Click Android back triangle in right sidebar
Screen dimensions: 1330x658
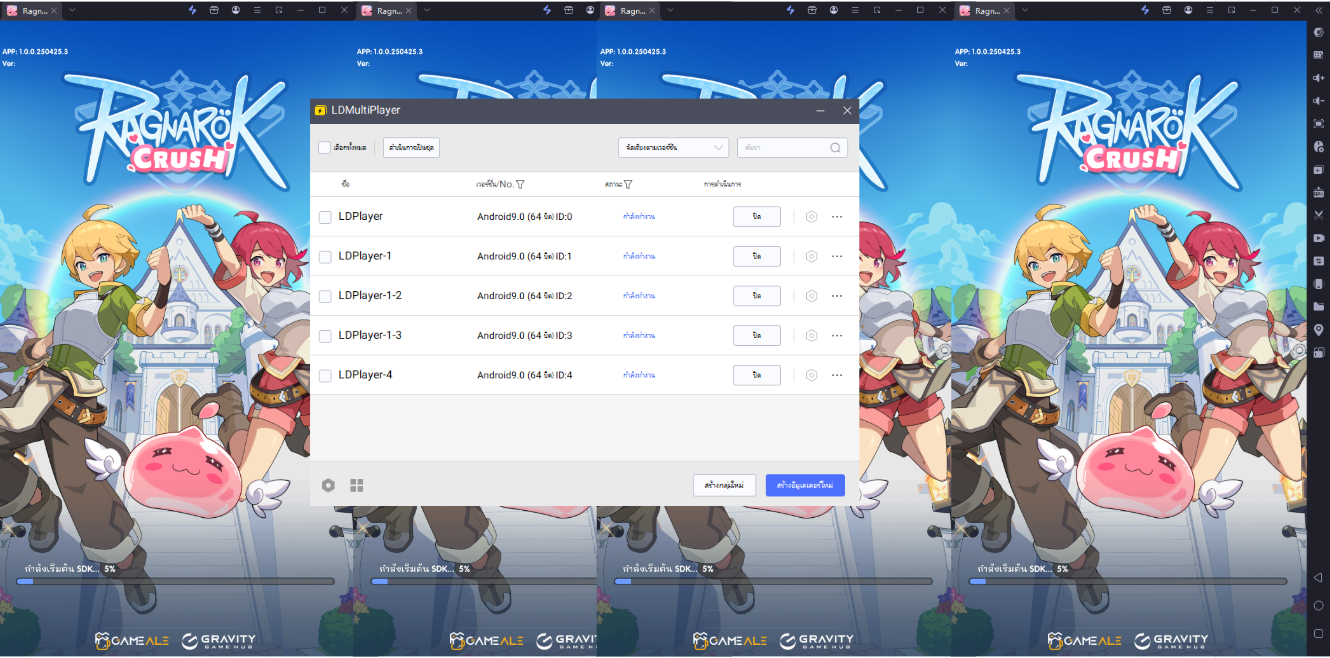(x=1319, y=579)
